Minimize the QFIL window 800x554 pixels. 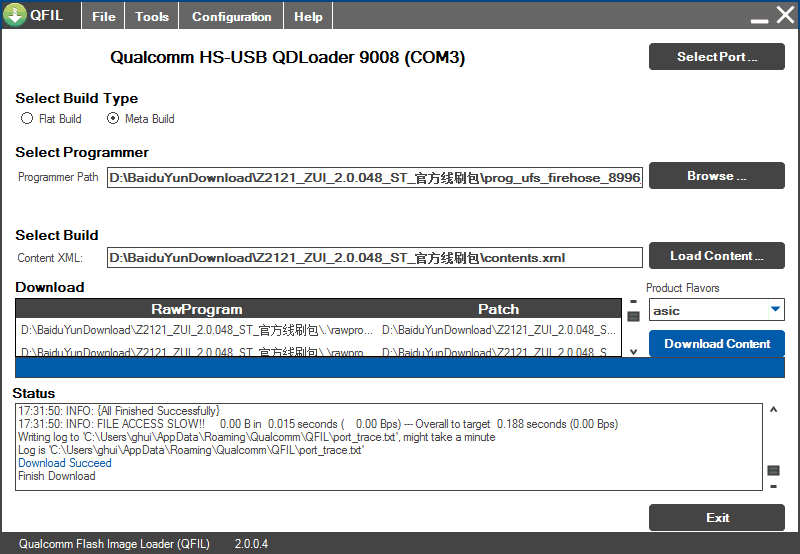click(x=759, y=19)
